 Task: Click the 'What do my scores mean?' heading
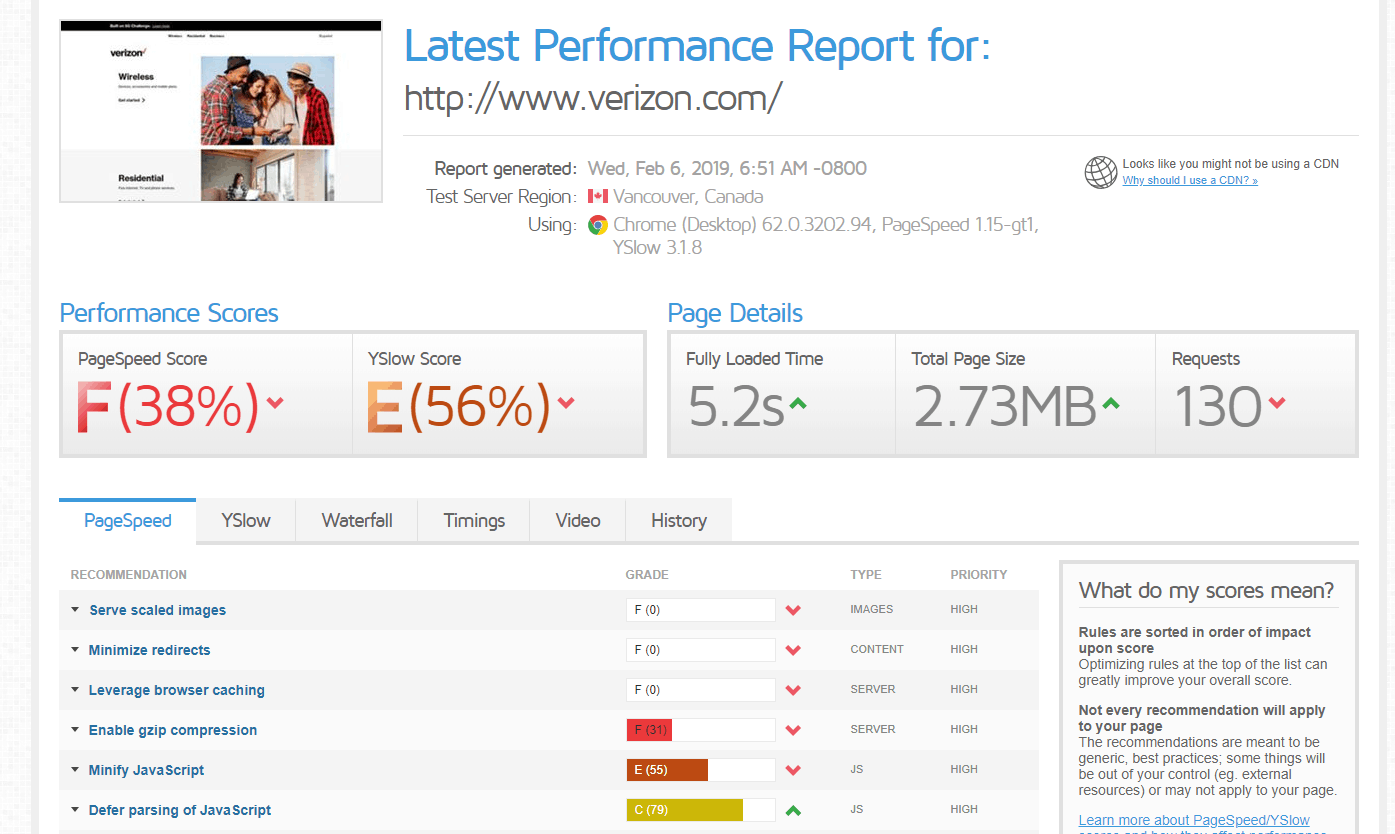tap(1206, 590)
